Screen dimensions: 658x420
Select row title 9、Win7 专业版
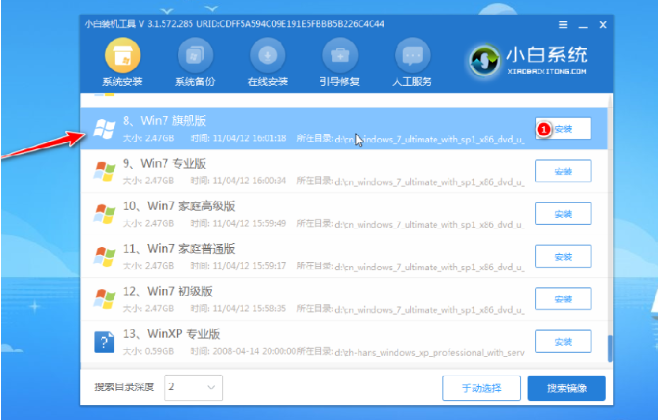[x=164, y=163]
